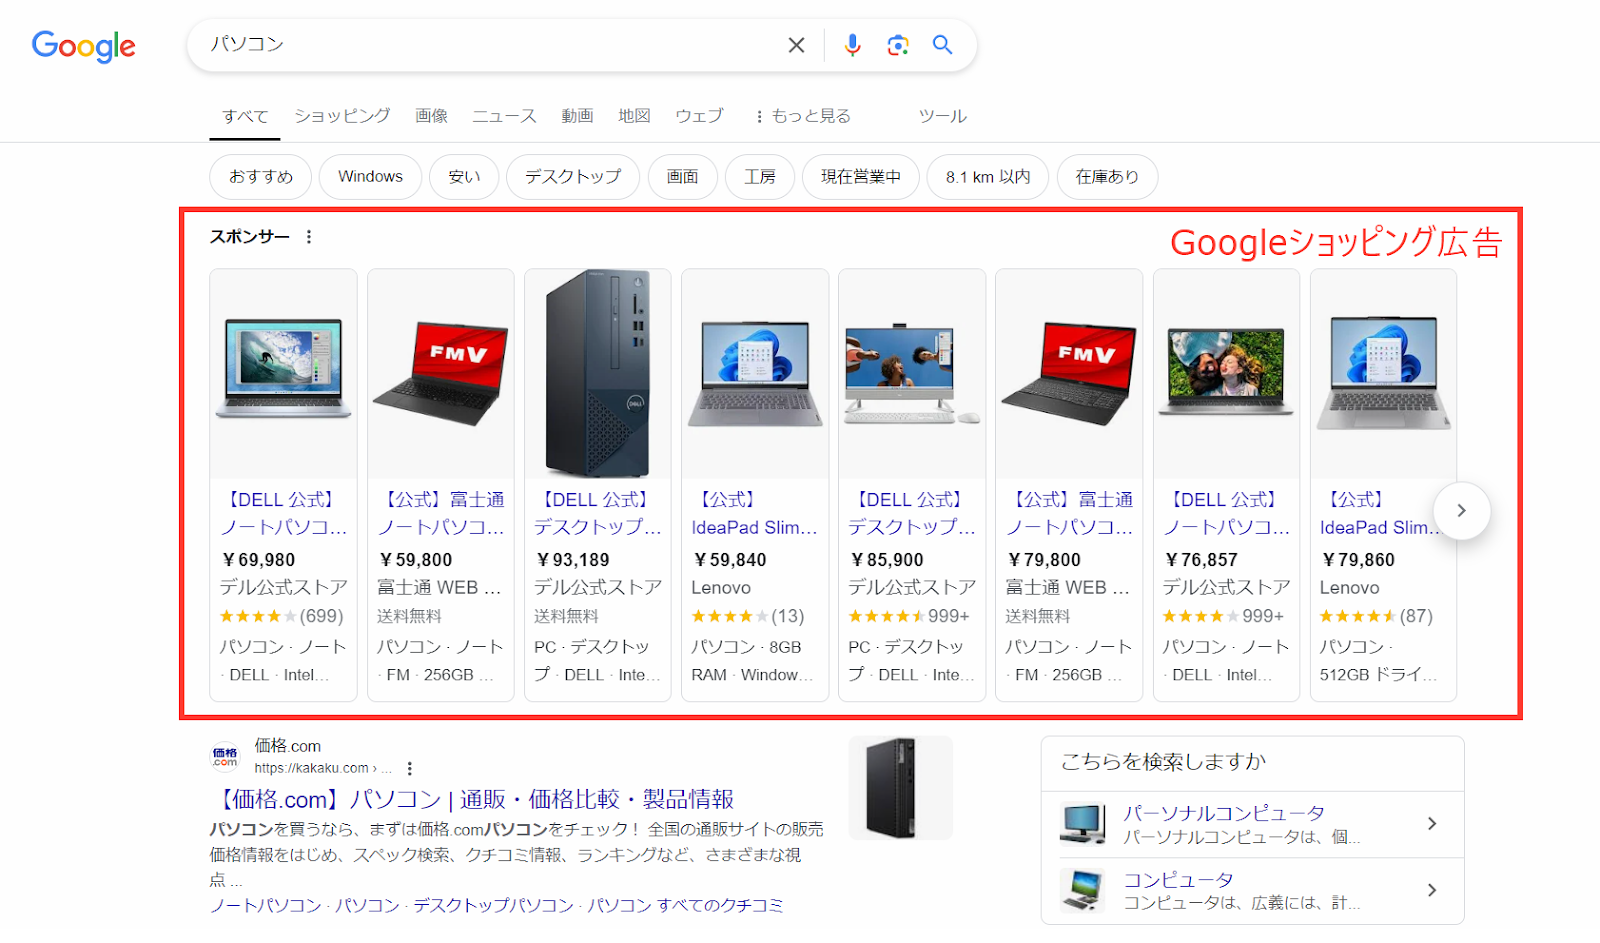This screenshot has height=943, width=1600.
Task: Click the magnifier search button
Action: point(942,45)
